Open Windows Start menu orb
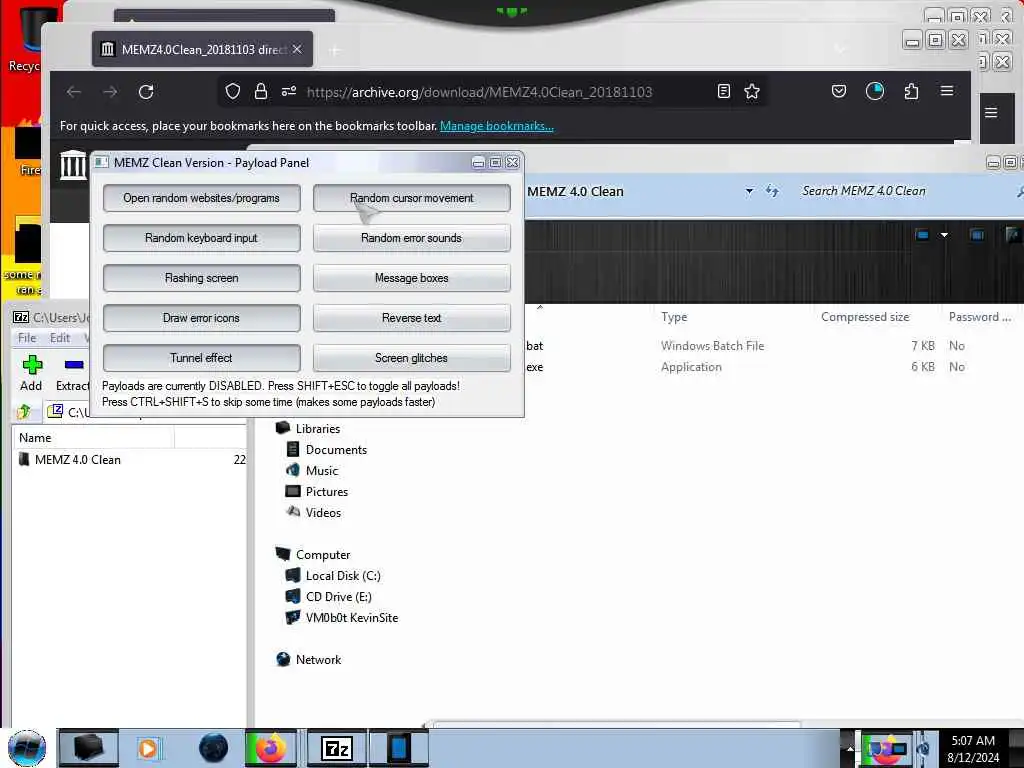 (27, 748)
